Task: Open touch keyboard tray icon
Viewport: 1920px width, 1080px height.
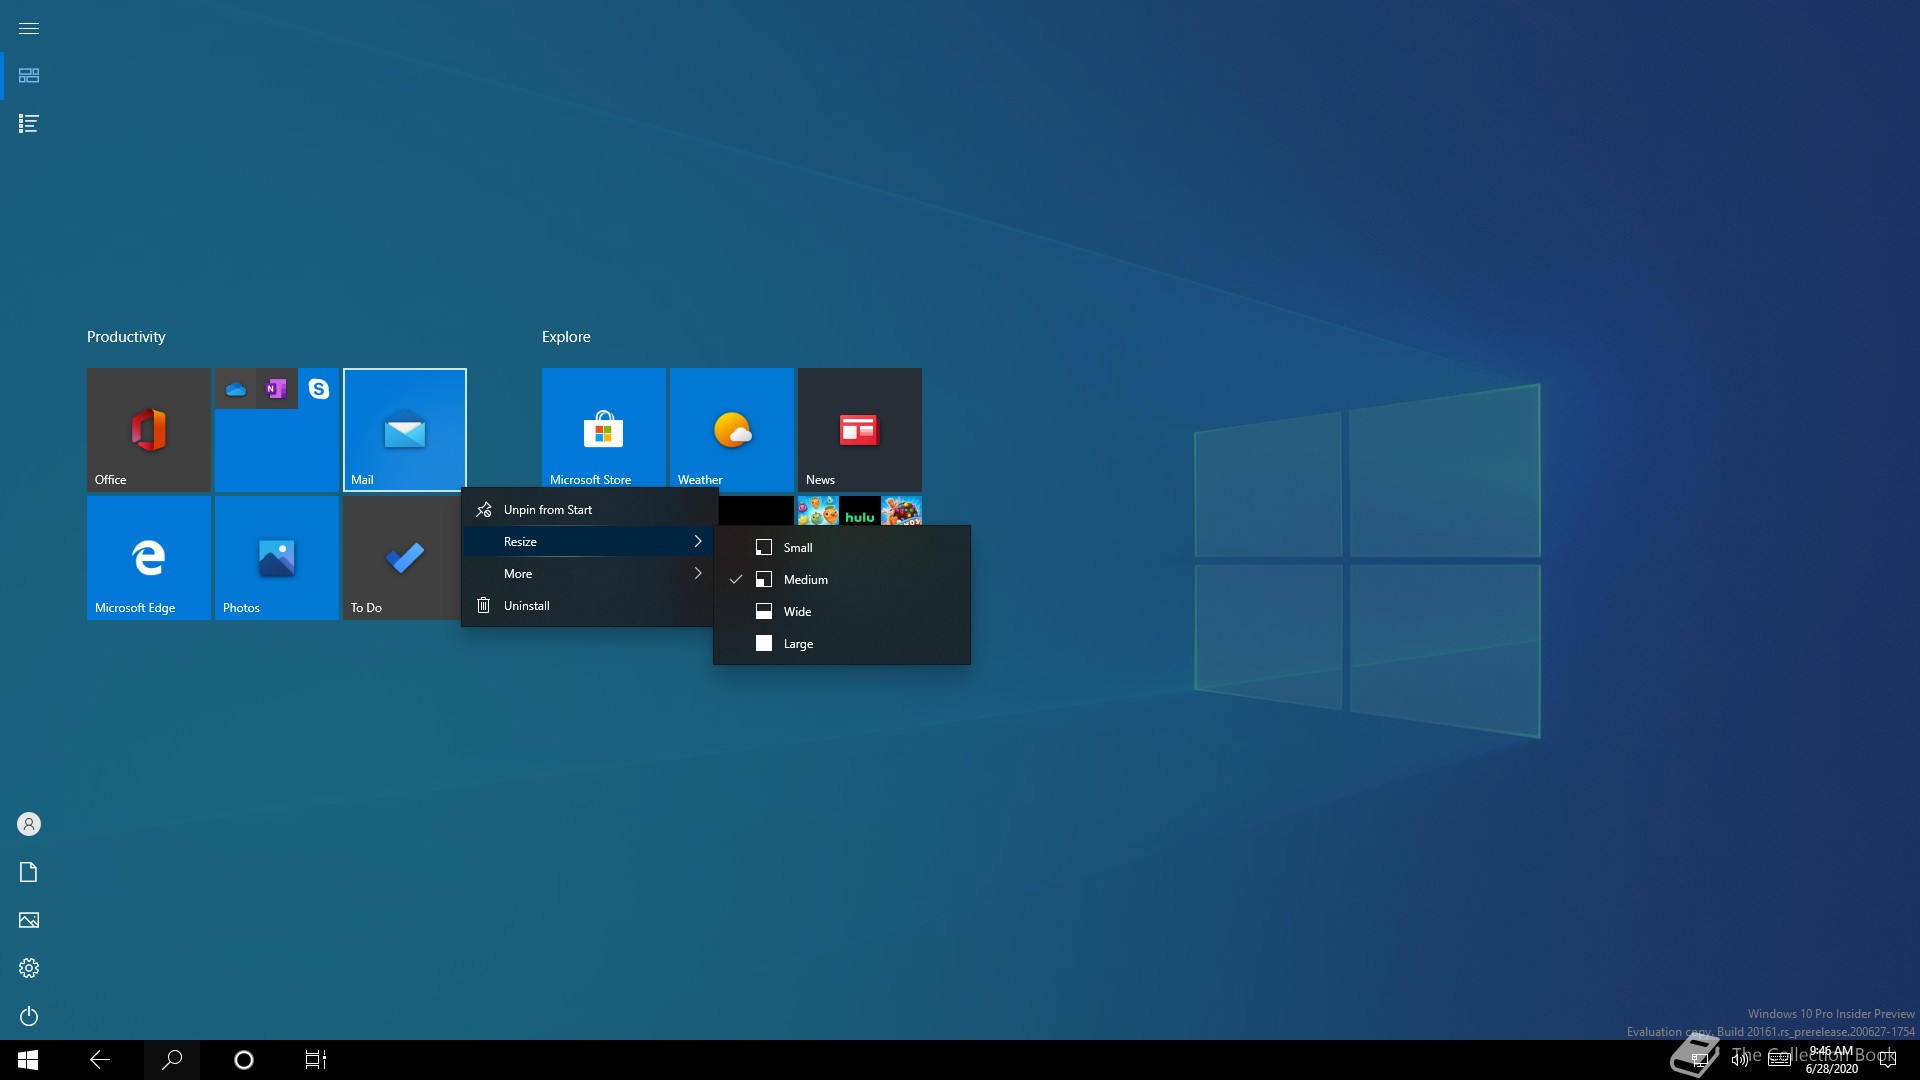Action: (1779, 1060)
